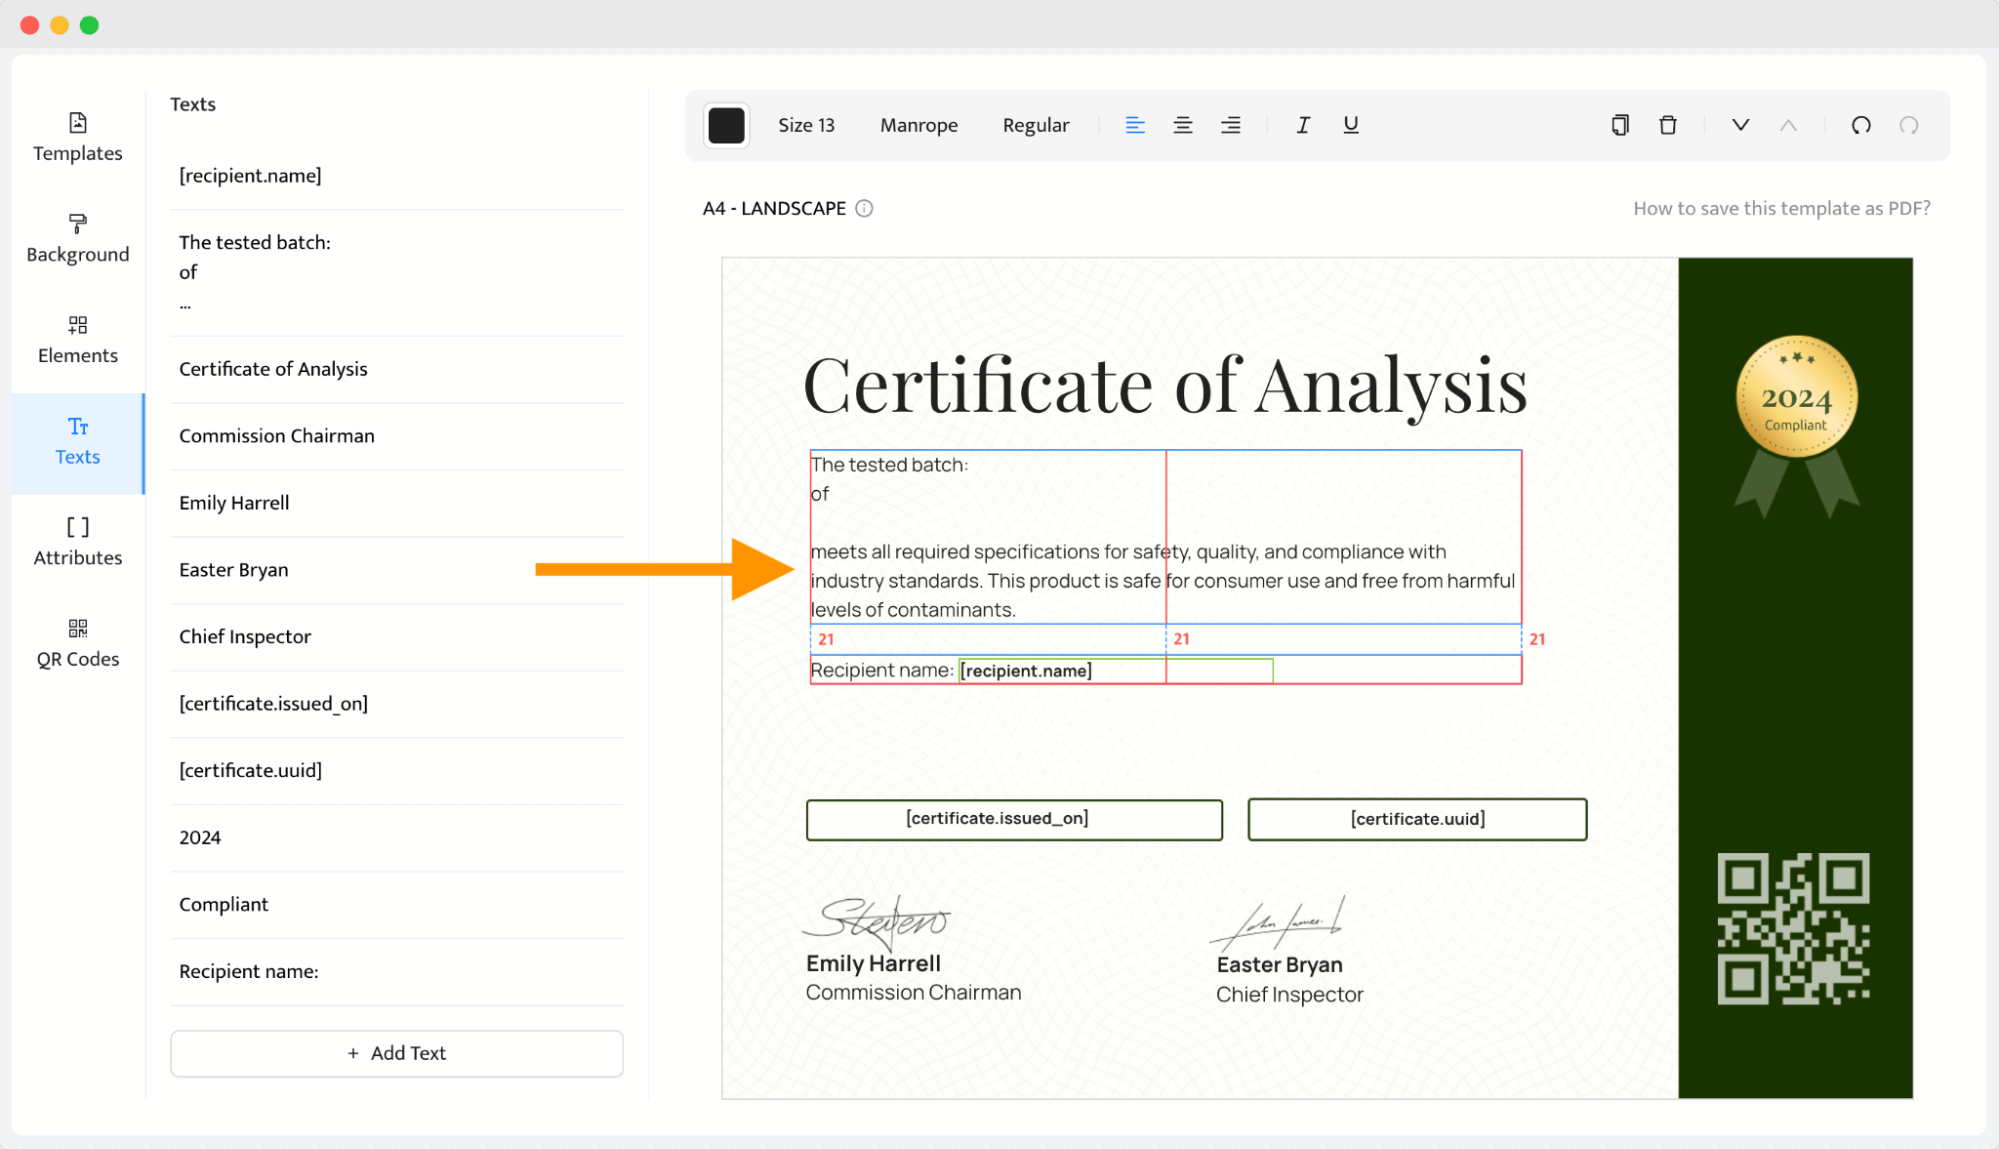1999x1149 pixels.
Task: Select the Certificate of Analysis title on canvas
Action: click(x=1165, y=386)
